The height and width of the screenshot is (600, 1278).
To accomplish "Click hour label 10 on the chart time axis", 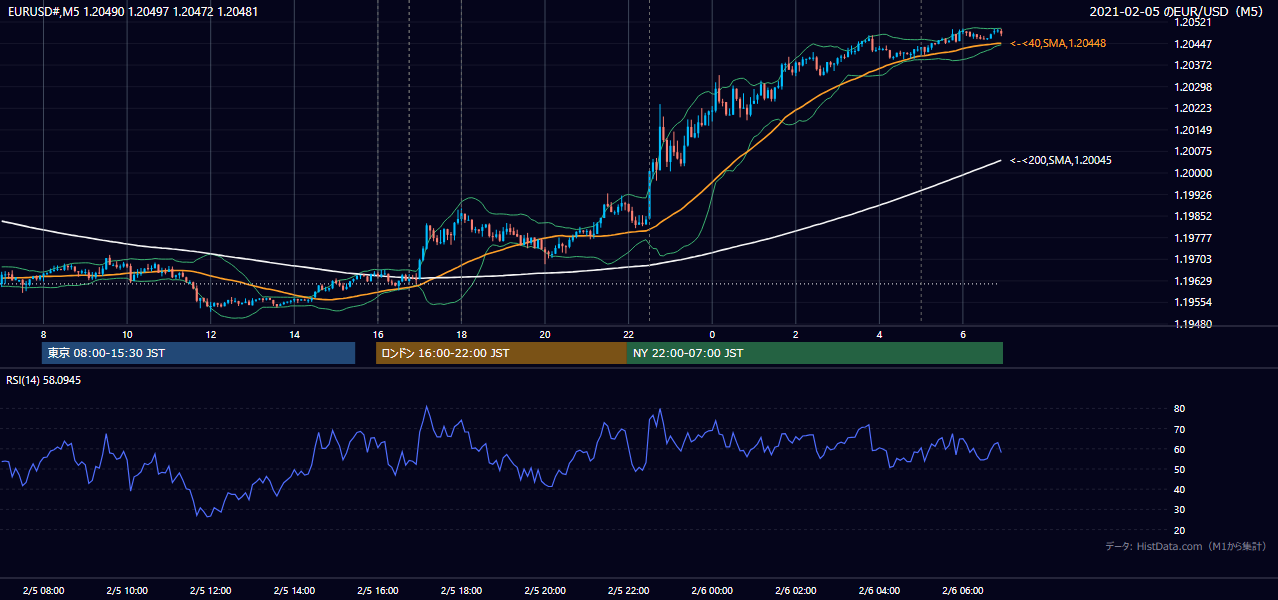I will pyautogui.click(x=127, y=334).
